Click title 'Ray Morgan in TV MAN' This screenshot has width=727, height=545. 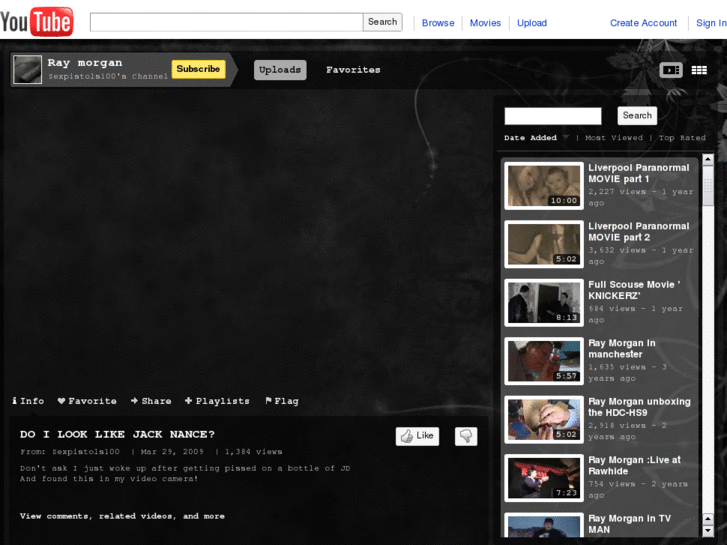point(630,524)
